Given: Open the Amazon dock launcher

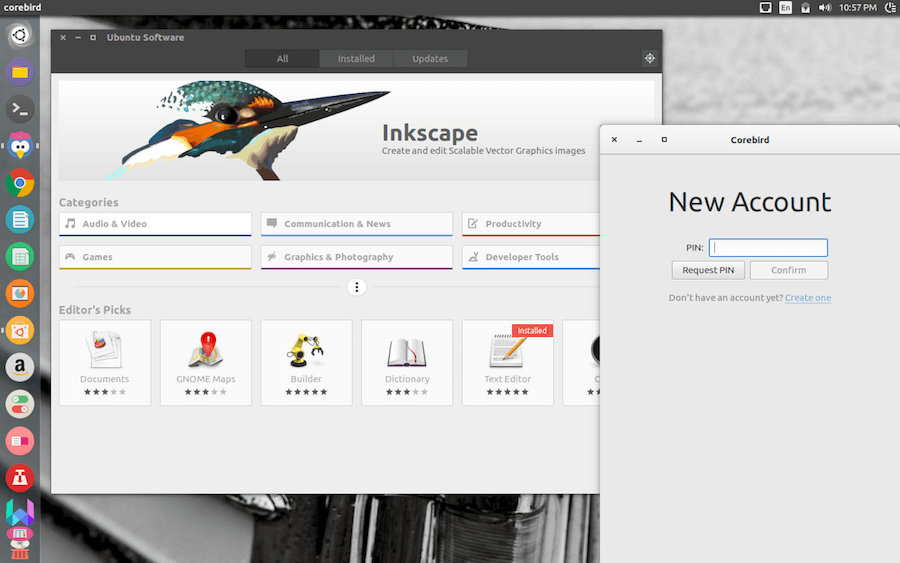Looking at the screenshot, I should (x=20, y=367).
